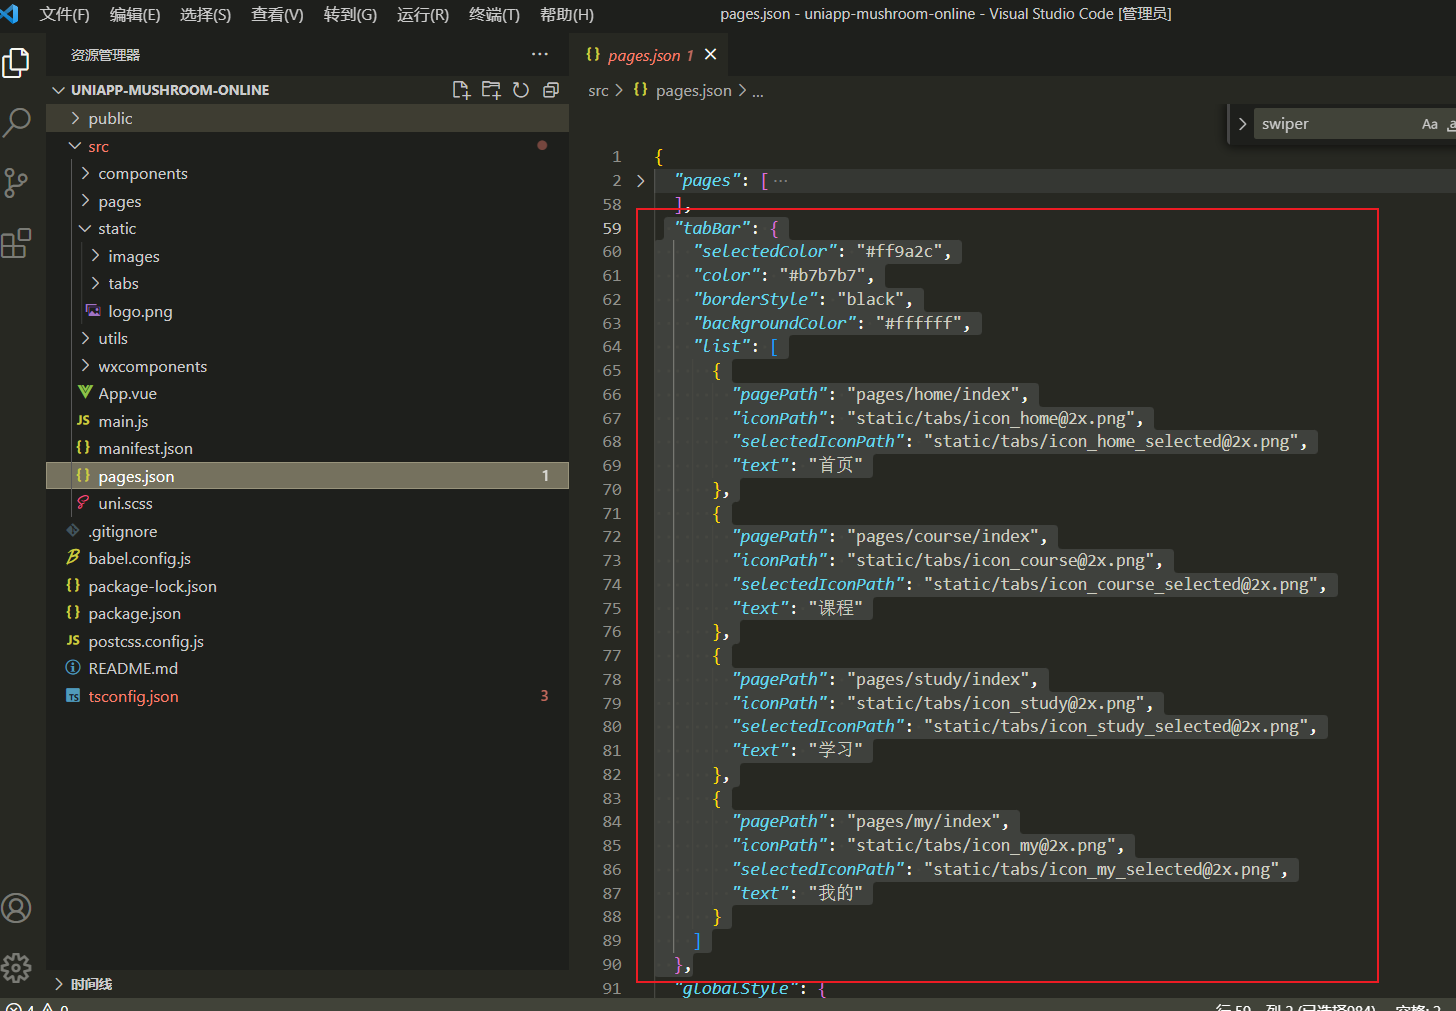
Task: Select pages.json in the file tree
Action: pyautogui.click(x=307, y=476)
